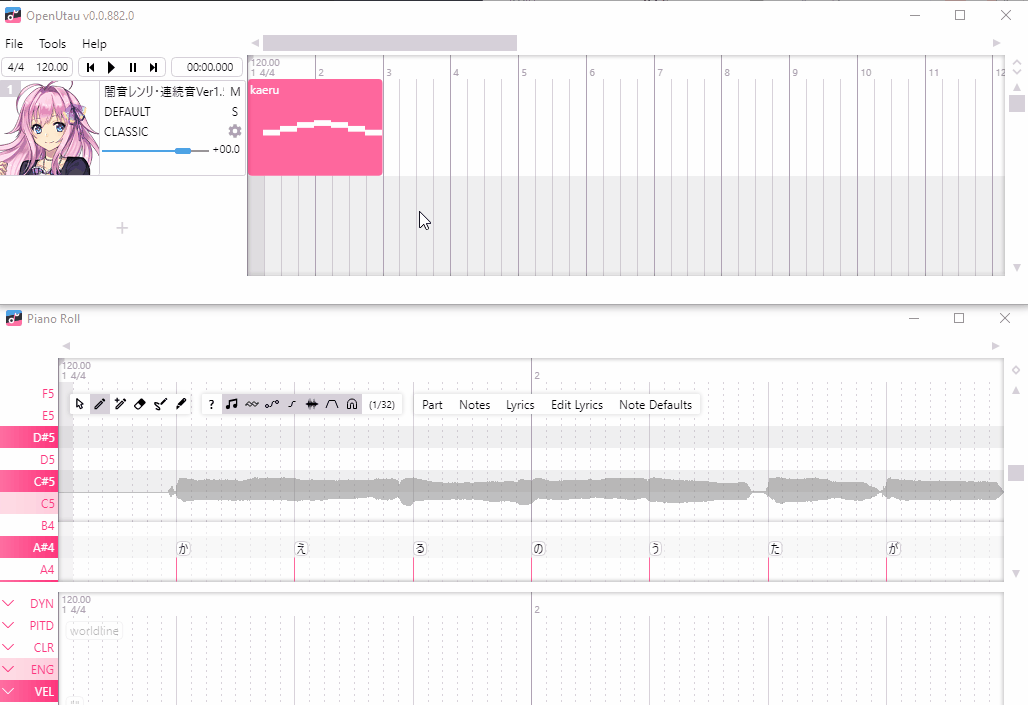Add a new track with the plus button
This screenshot has height=705, width=1028.
point(122,228)
